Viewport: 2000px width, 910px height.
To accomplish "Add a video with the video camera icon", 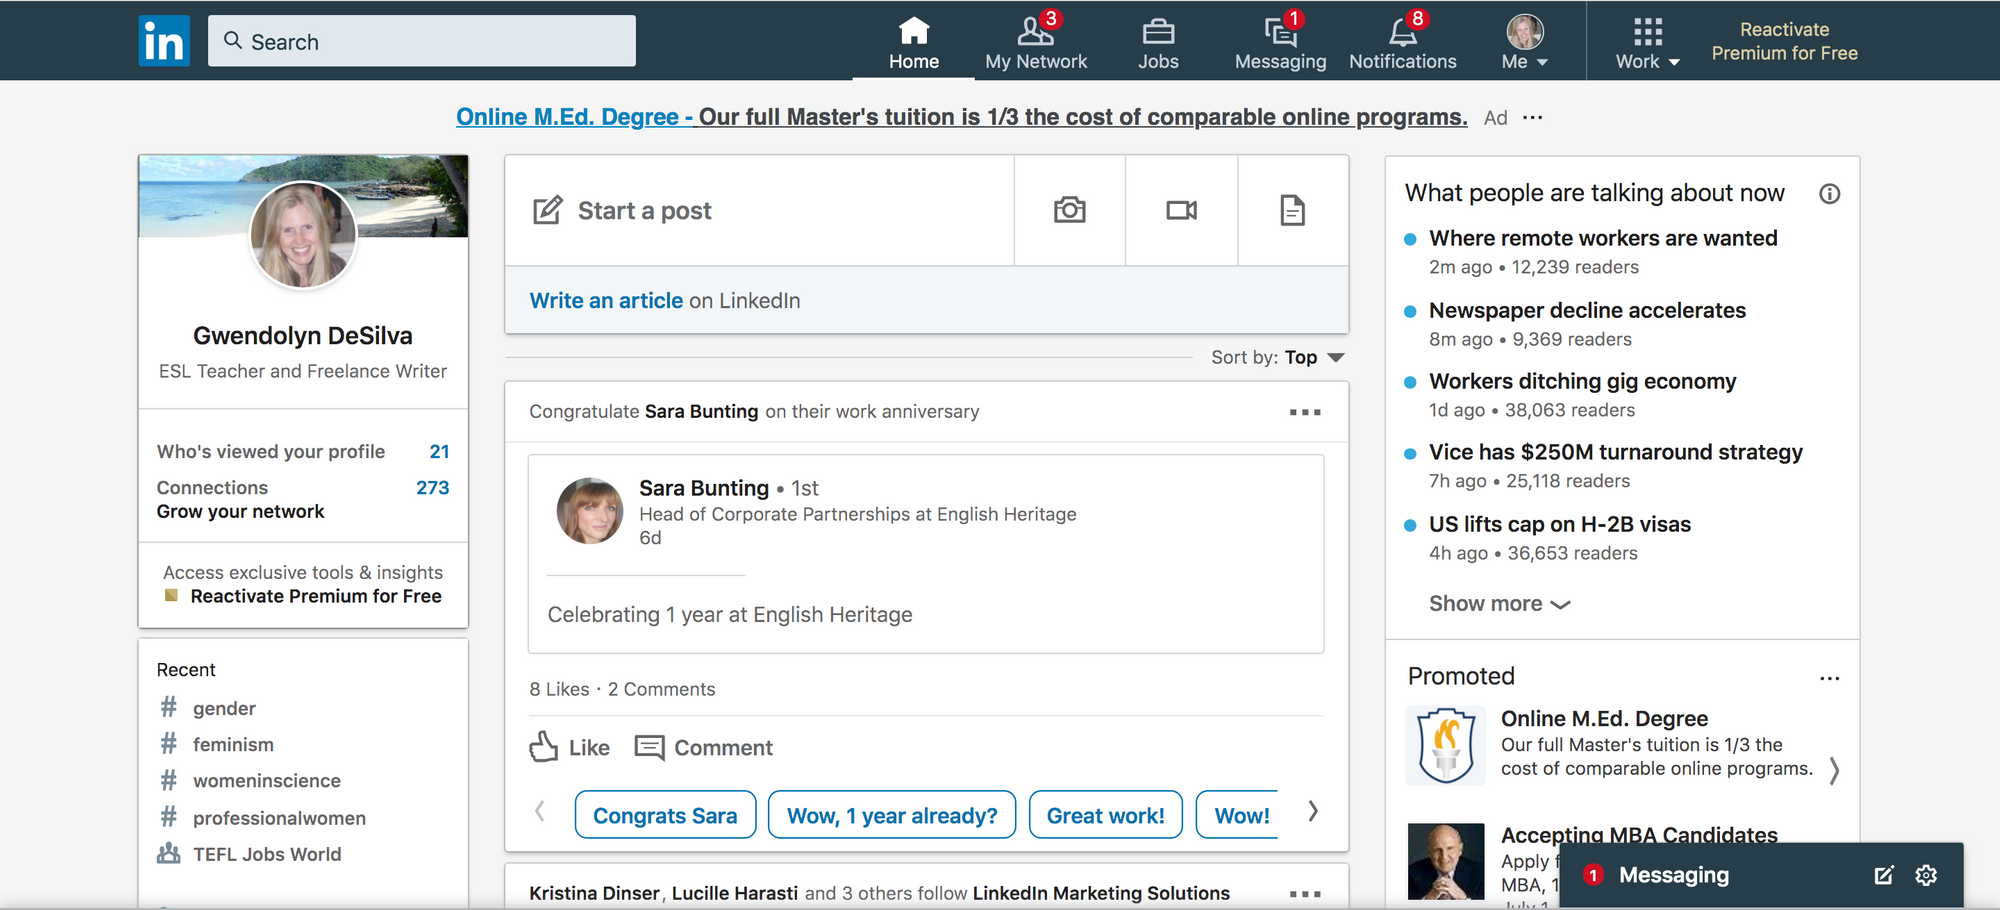I will (1181, 210).
